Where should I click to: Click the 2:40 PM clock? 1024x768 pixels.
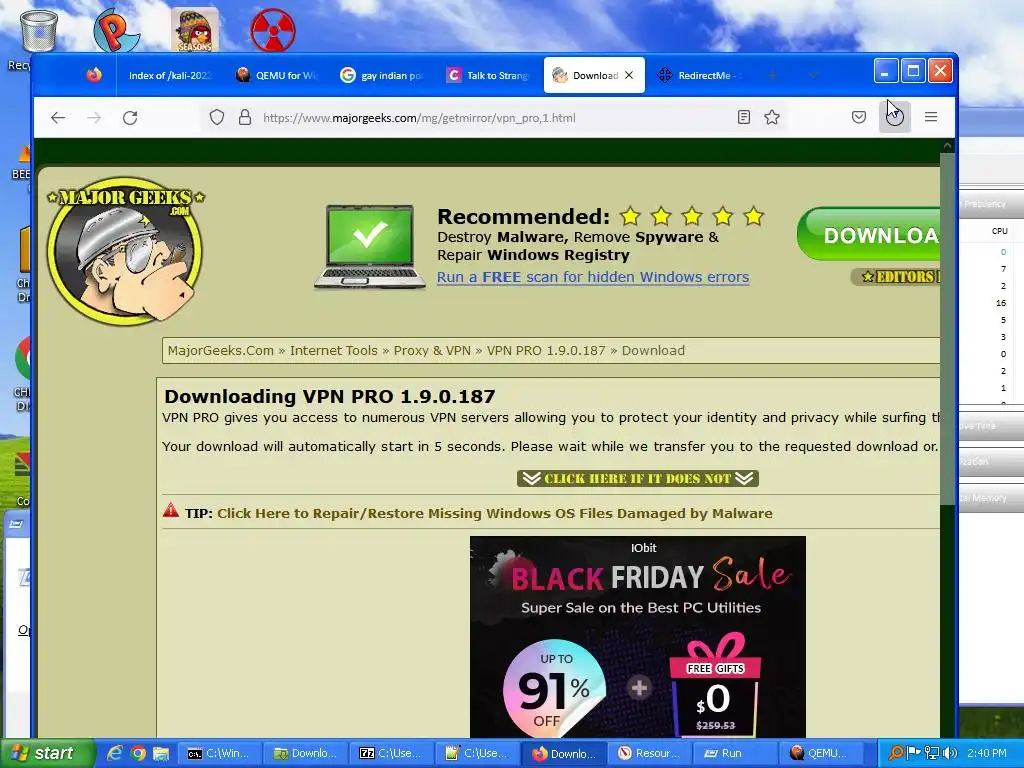click(987, 753)
